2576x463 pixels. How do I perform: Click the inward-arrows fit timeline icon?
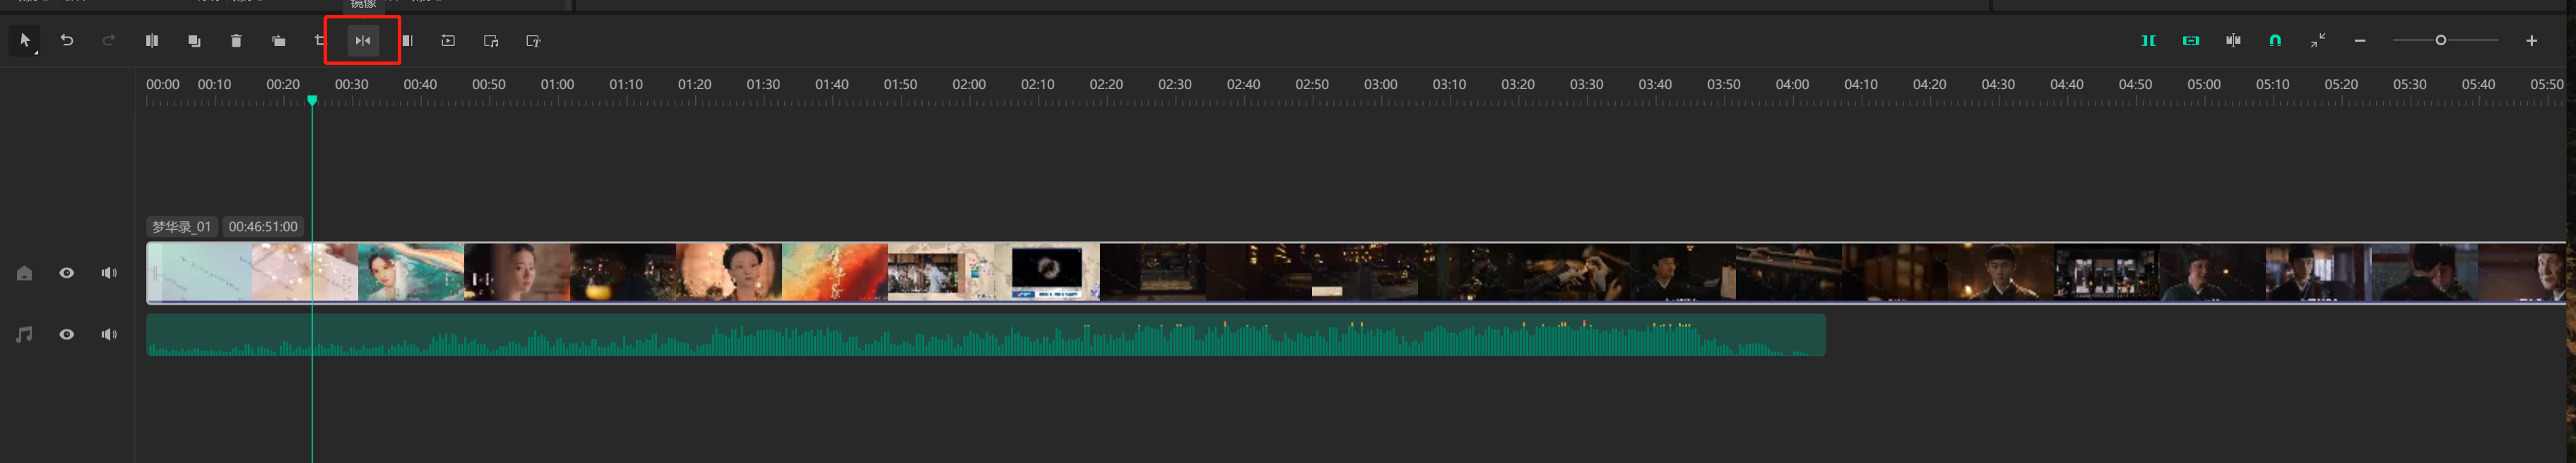pos(2318,40)
